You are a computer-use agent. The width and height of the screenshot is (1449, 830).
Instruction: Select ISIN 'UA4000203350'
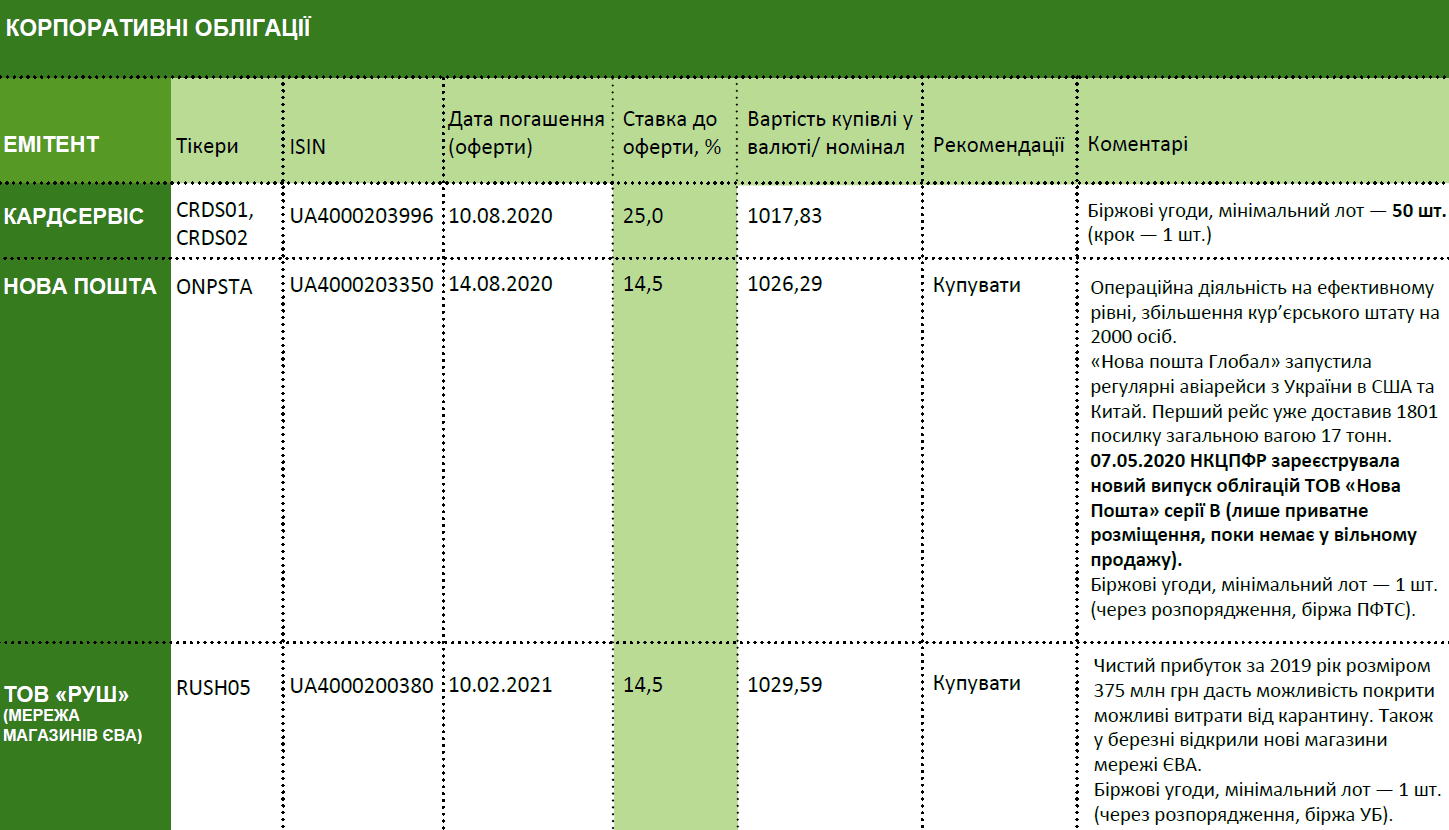[x=362, y=285]
